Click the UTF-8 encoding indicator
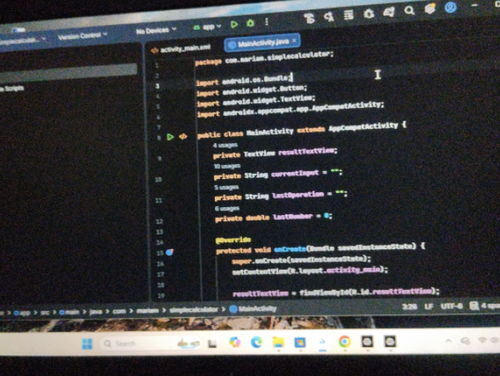This screenshot has height=376, width=500. click(x=451, y=306)
